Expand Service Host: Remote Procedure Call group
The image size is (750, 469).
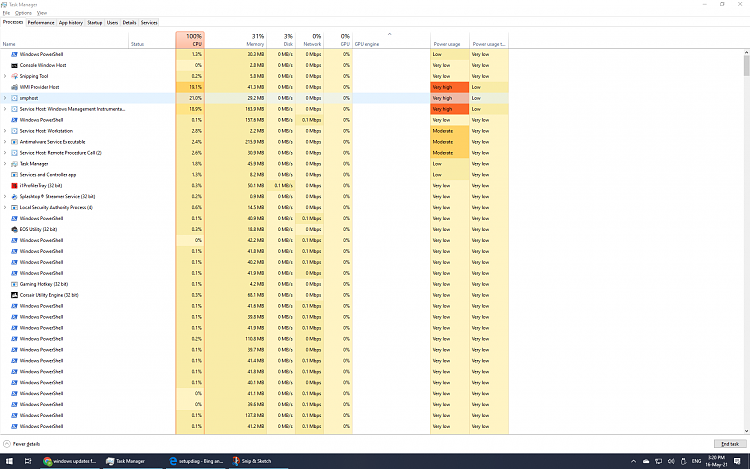5,153
